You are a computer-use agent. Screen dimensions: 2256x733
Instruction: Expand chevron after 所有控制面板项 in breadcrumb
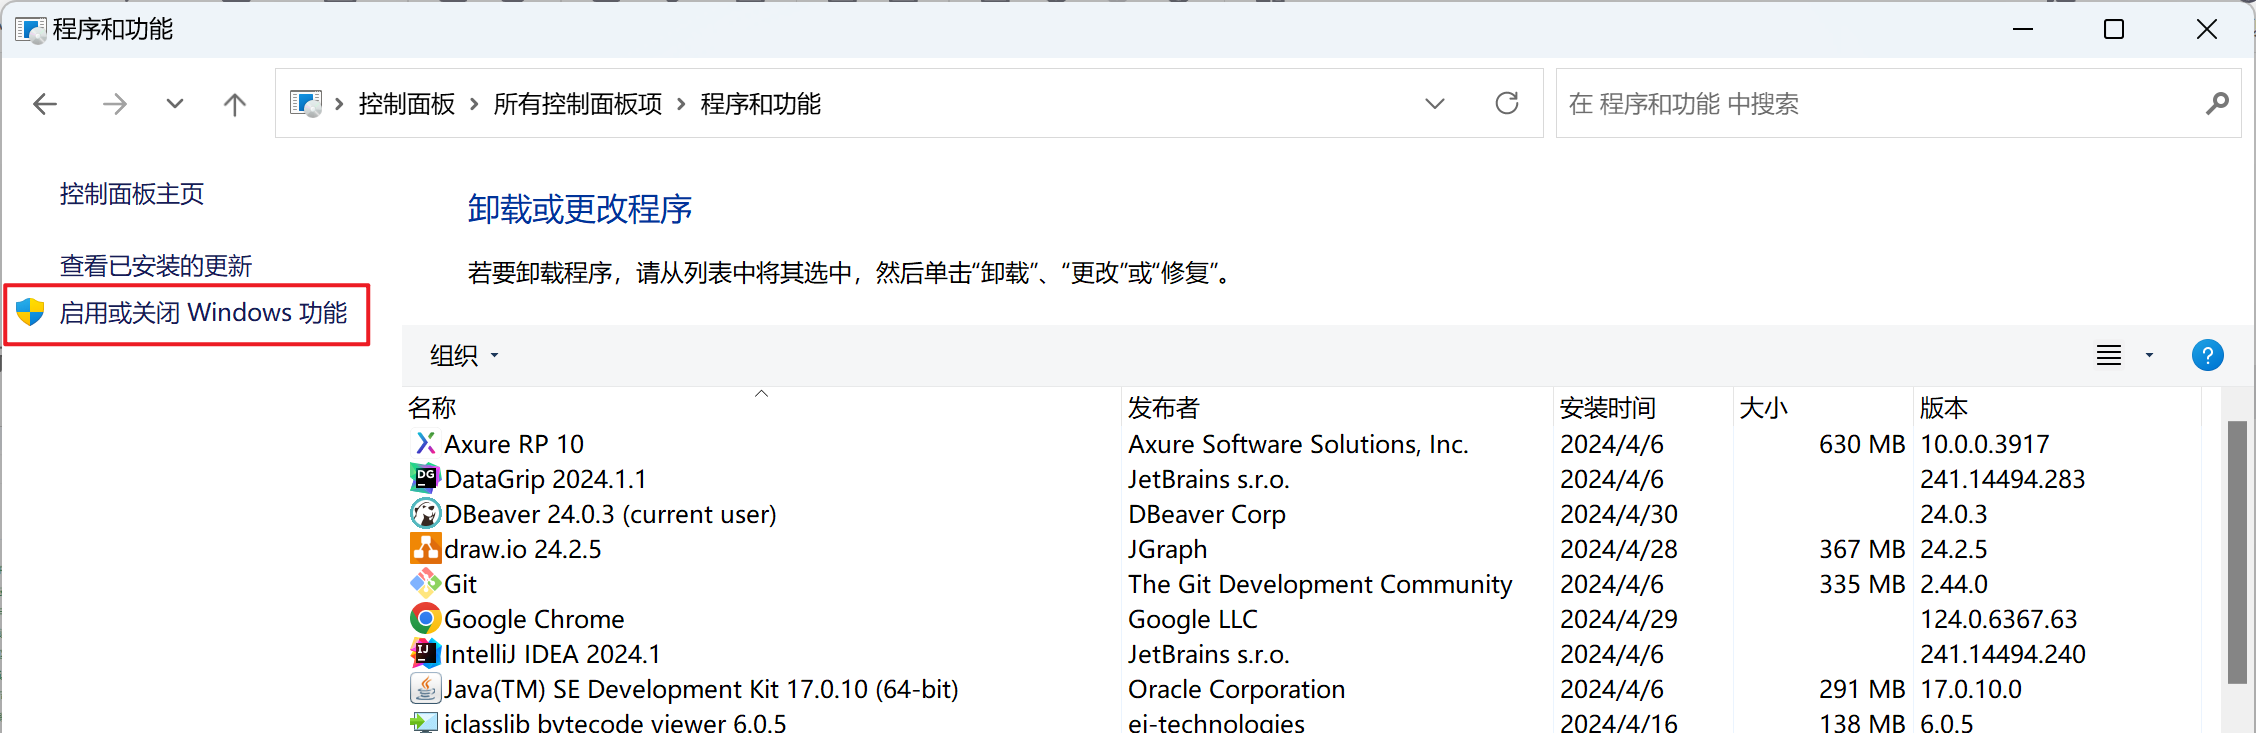point(681,104)
